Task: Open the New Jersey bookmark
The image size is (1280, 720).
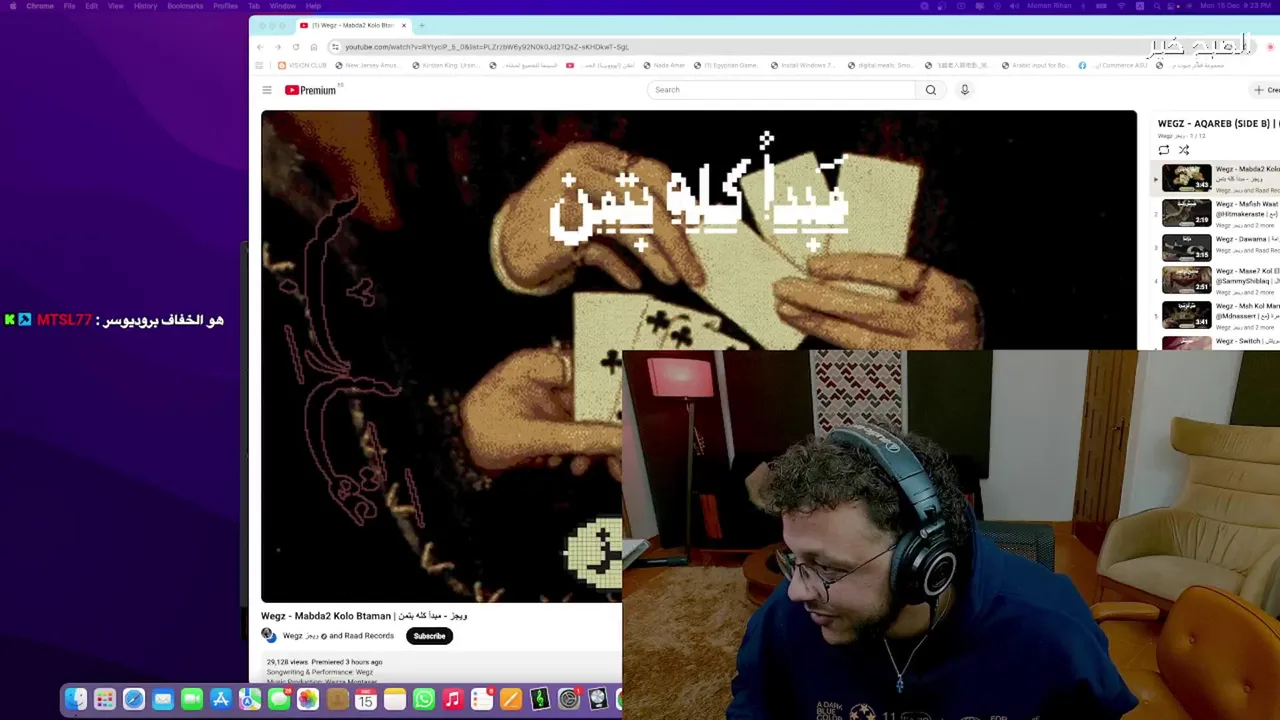Action: [x=366, y=66]
